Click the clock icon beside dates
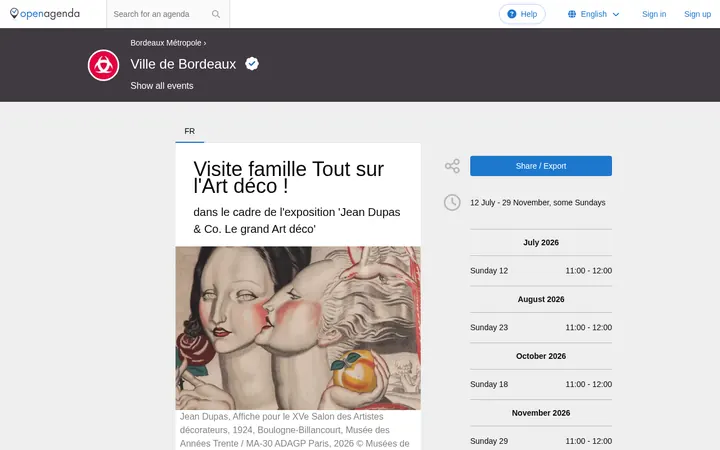720x450 pixels. (x=452, y=202)
